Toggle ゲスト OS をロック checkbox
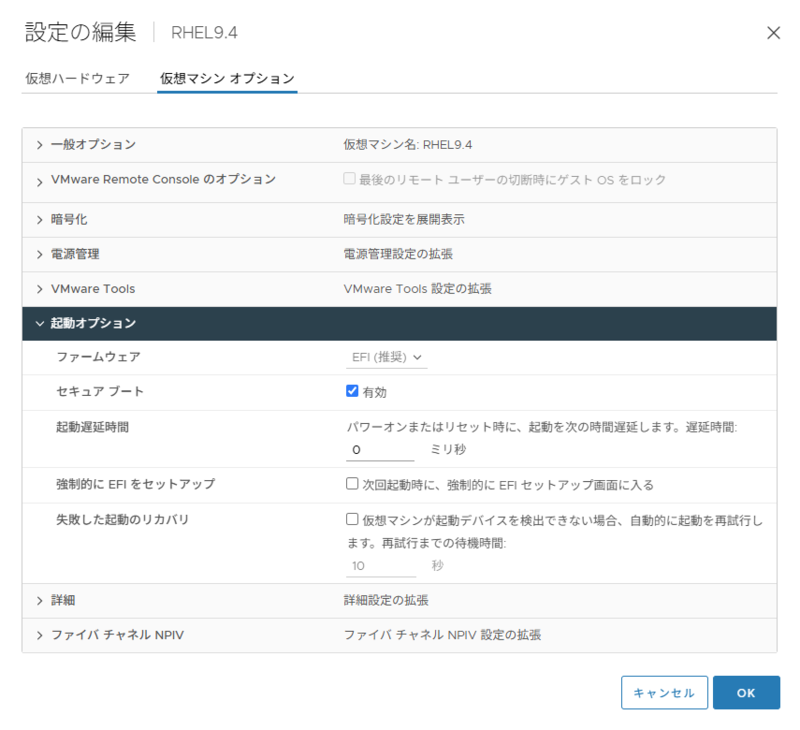 tap(349, 179)
